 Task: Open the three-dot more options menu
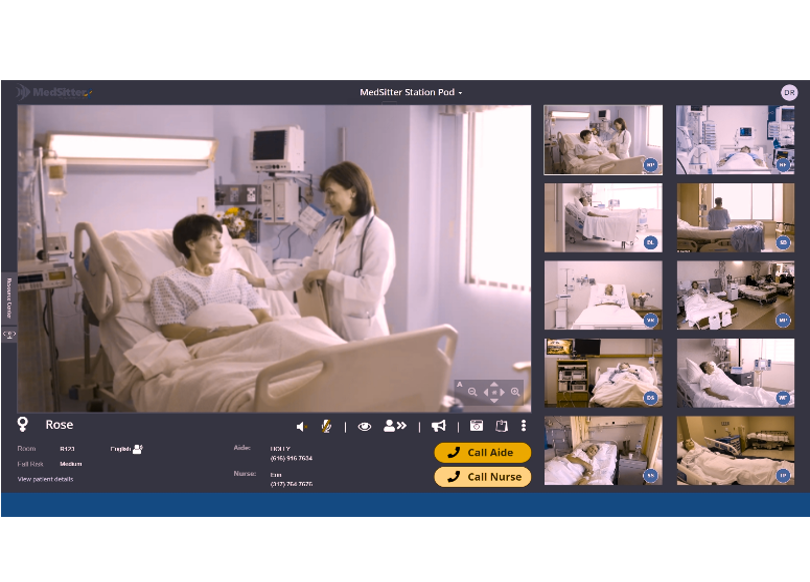coord(523,426)
